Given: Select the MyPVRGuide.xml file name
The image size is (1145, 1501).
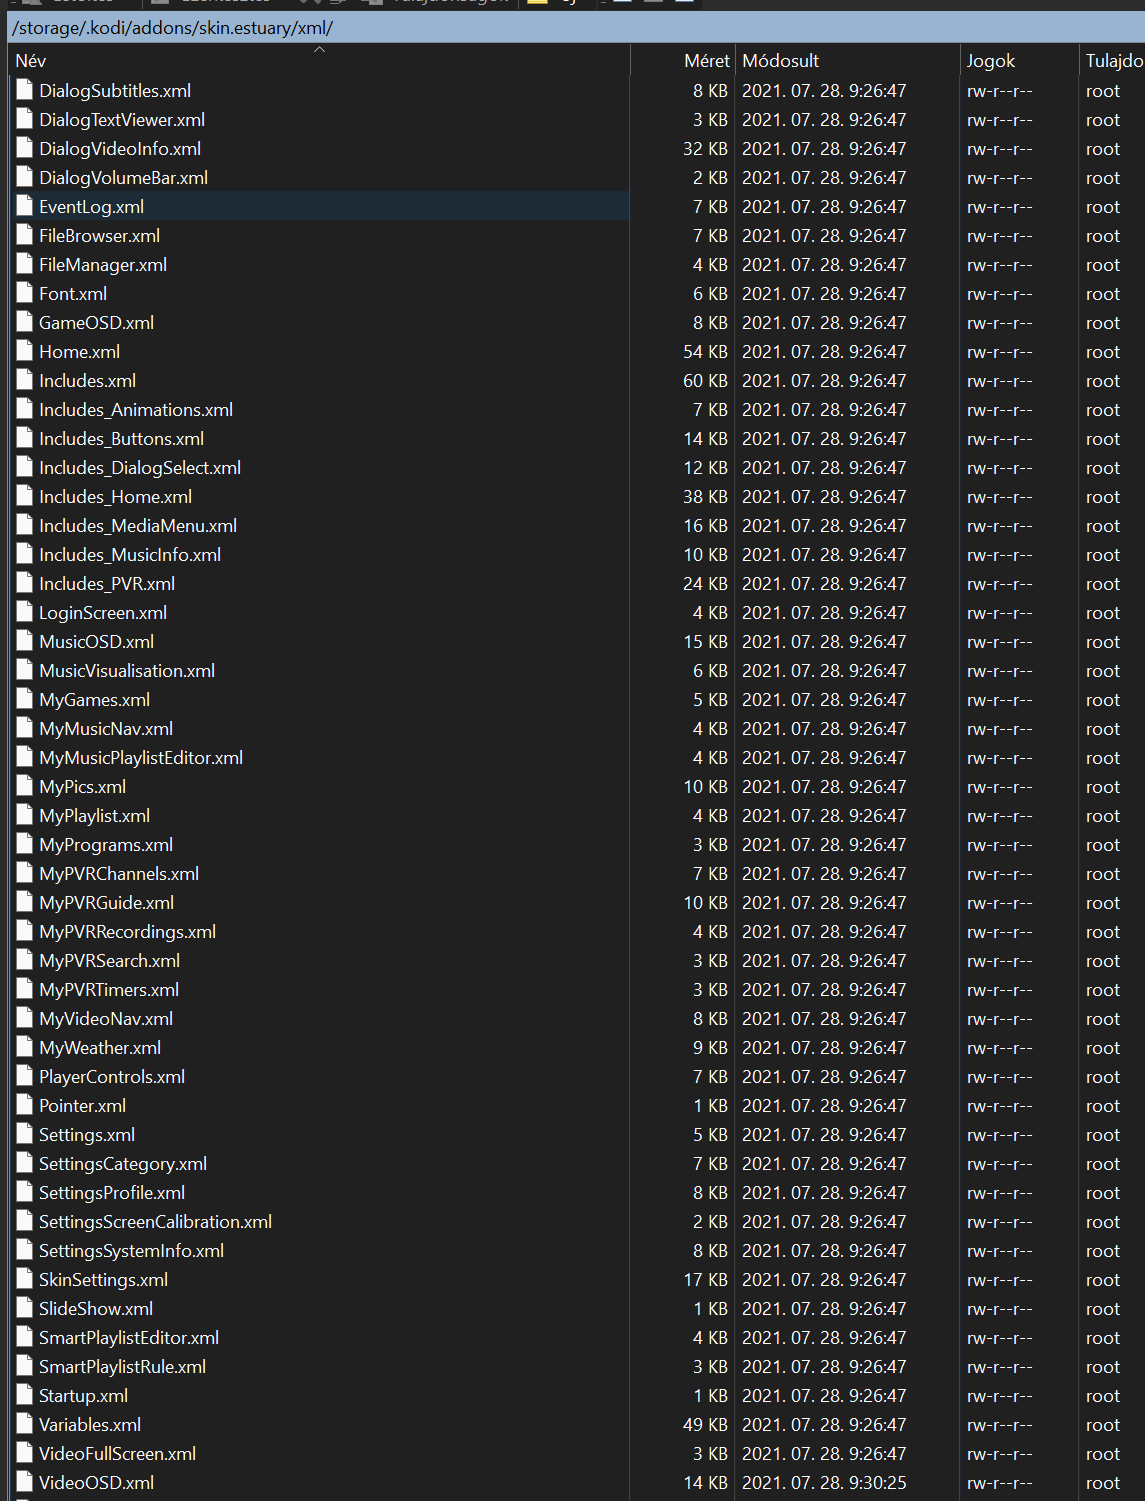Looking at the screenshot, I should (106, 902).
